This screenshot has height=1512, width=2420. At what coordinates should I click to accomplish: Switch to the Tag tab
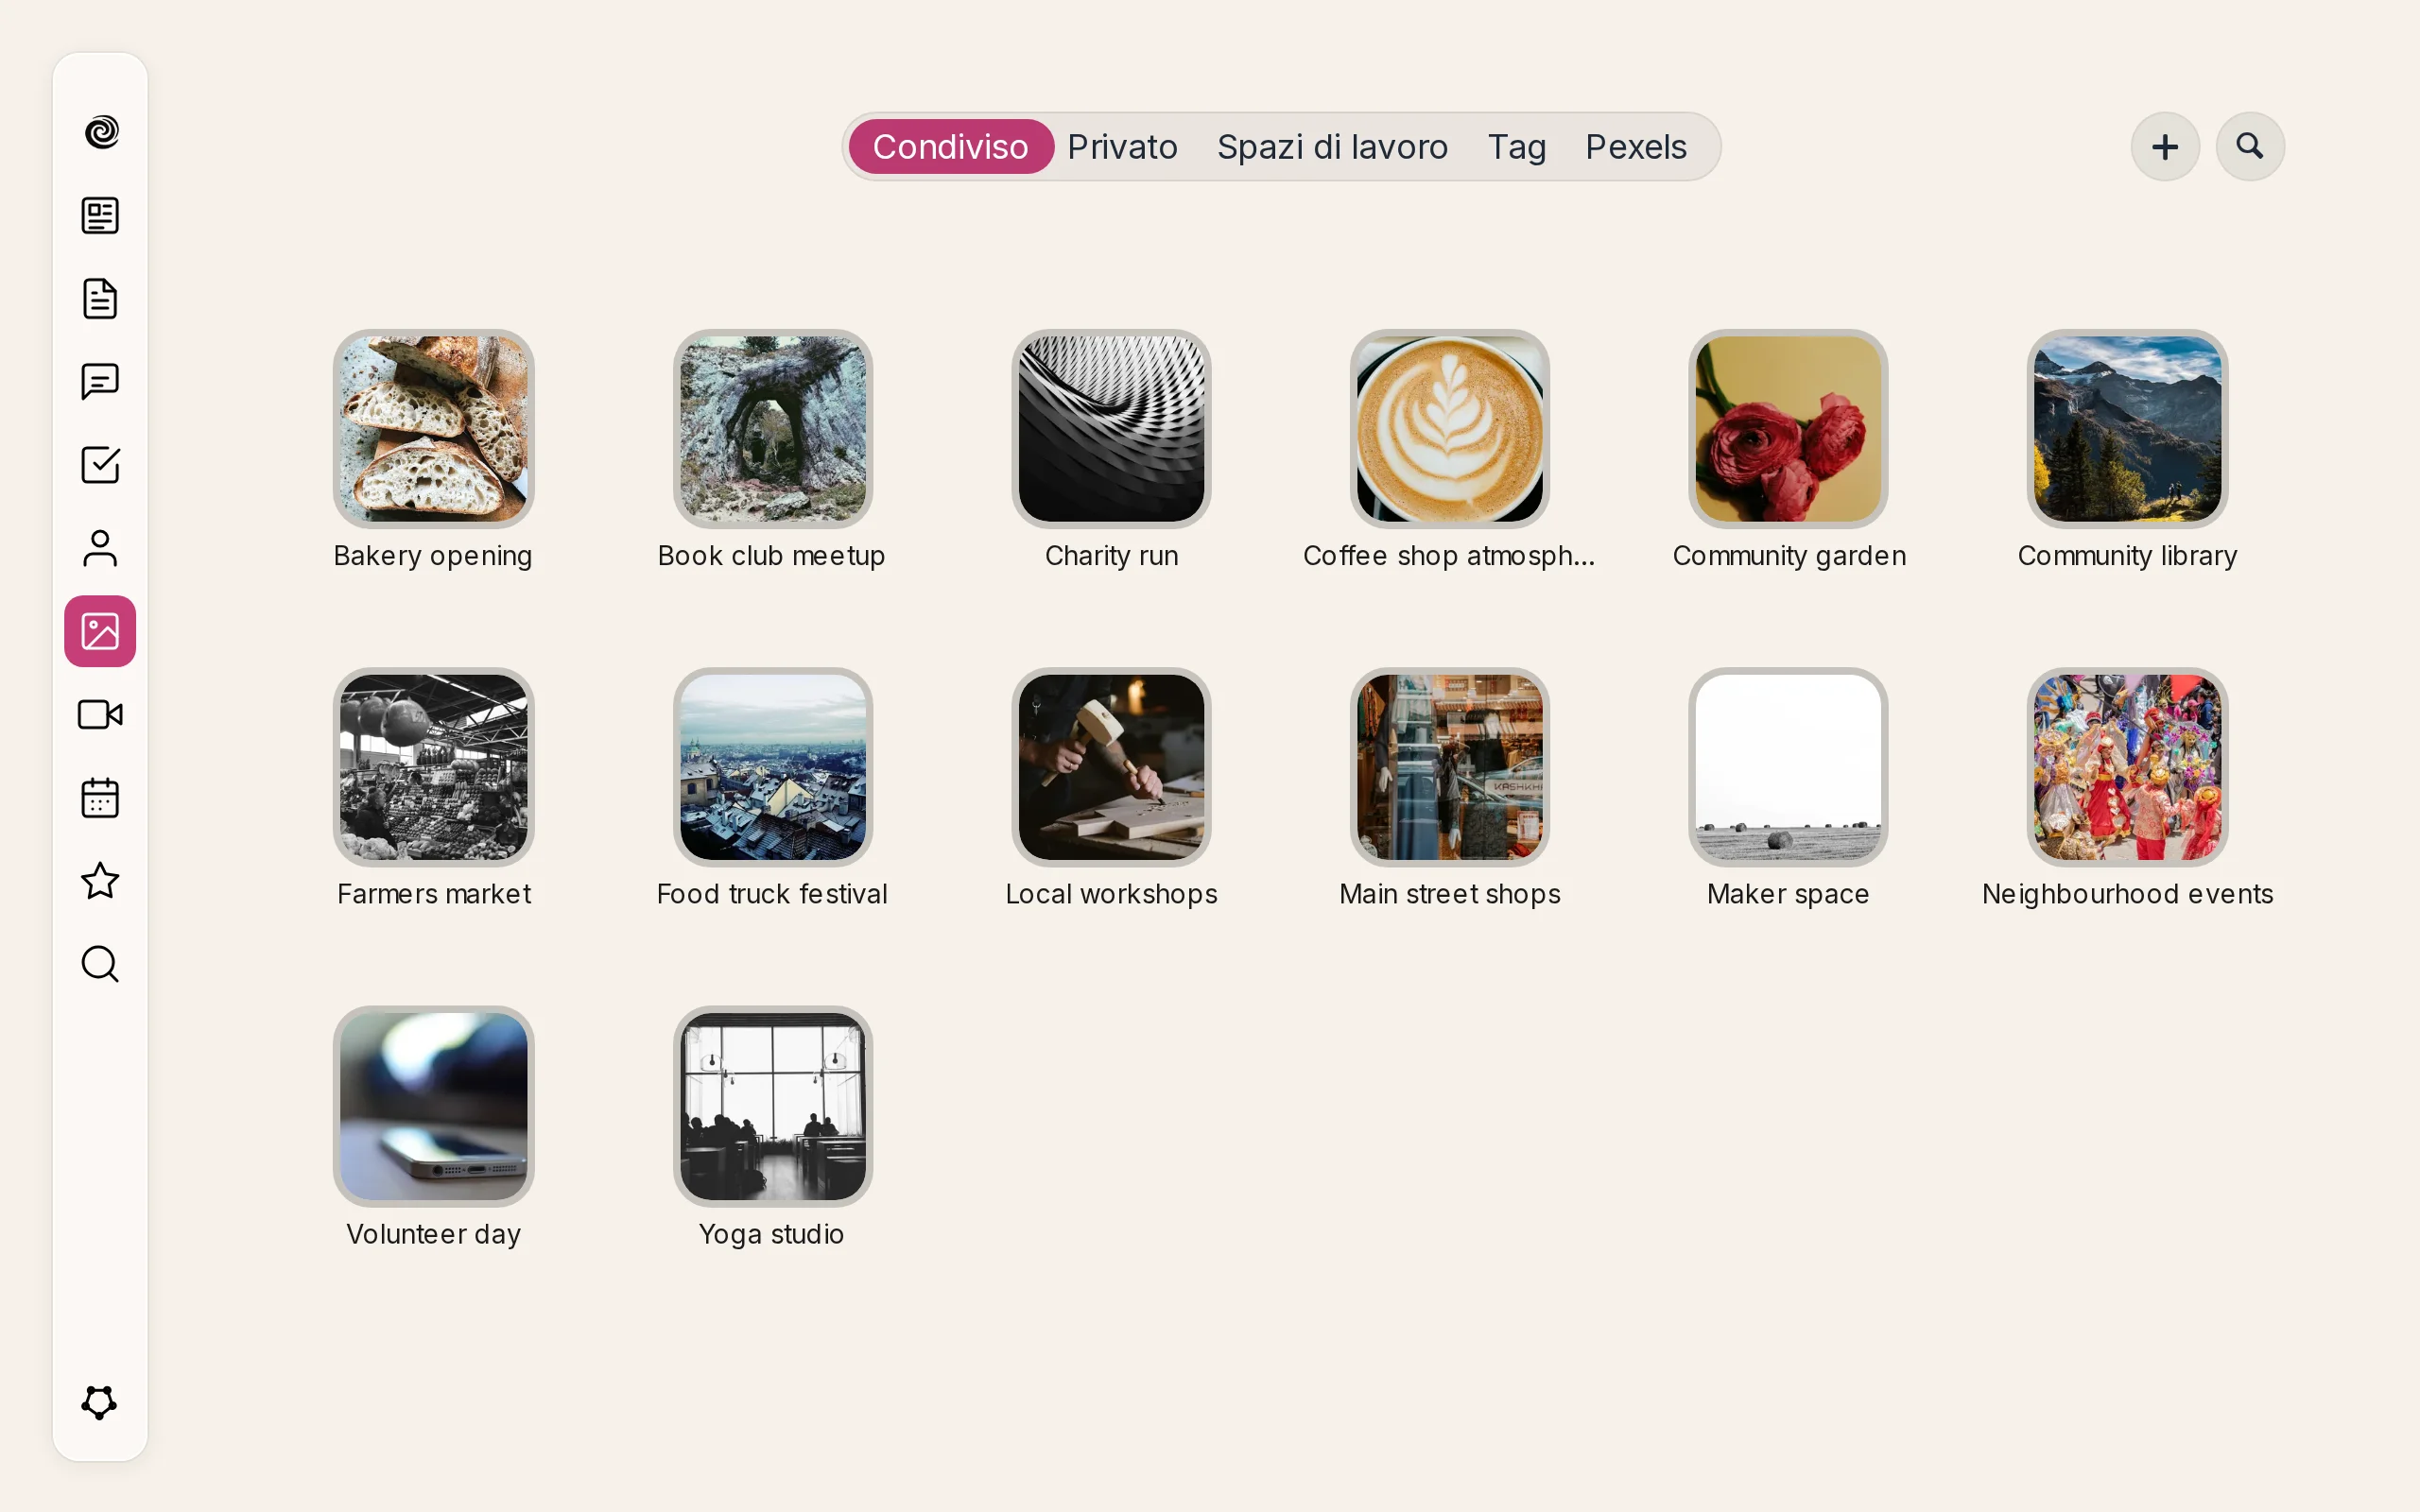tap(1517, 147)
